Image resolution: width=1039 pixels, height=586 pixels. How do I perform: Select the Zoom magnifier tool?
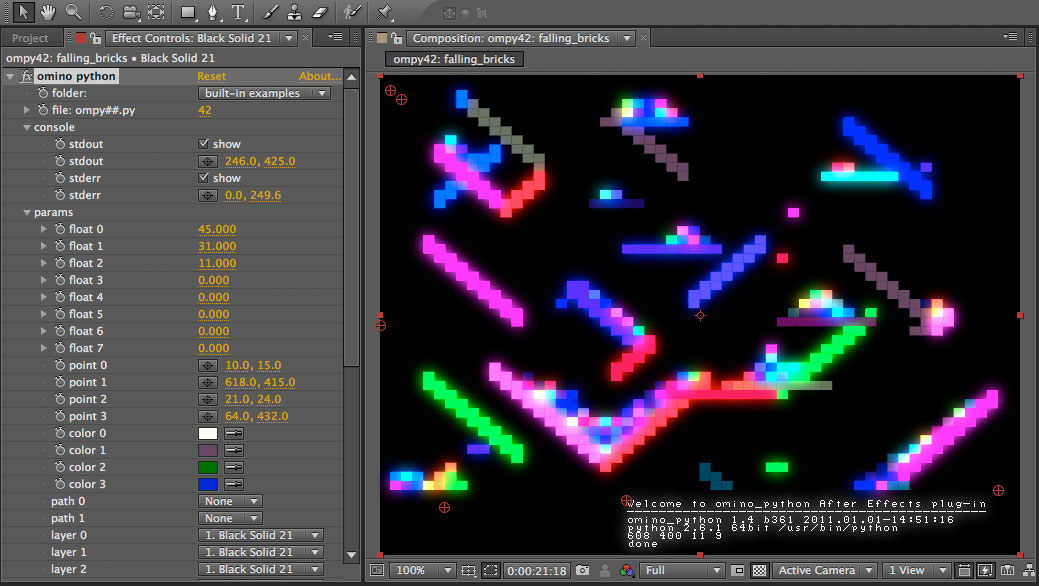tap(73, 12)
